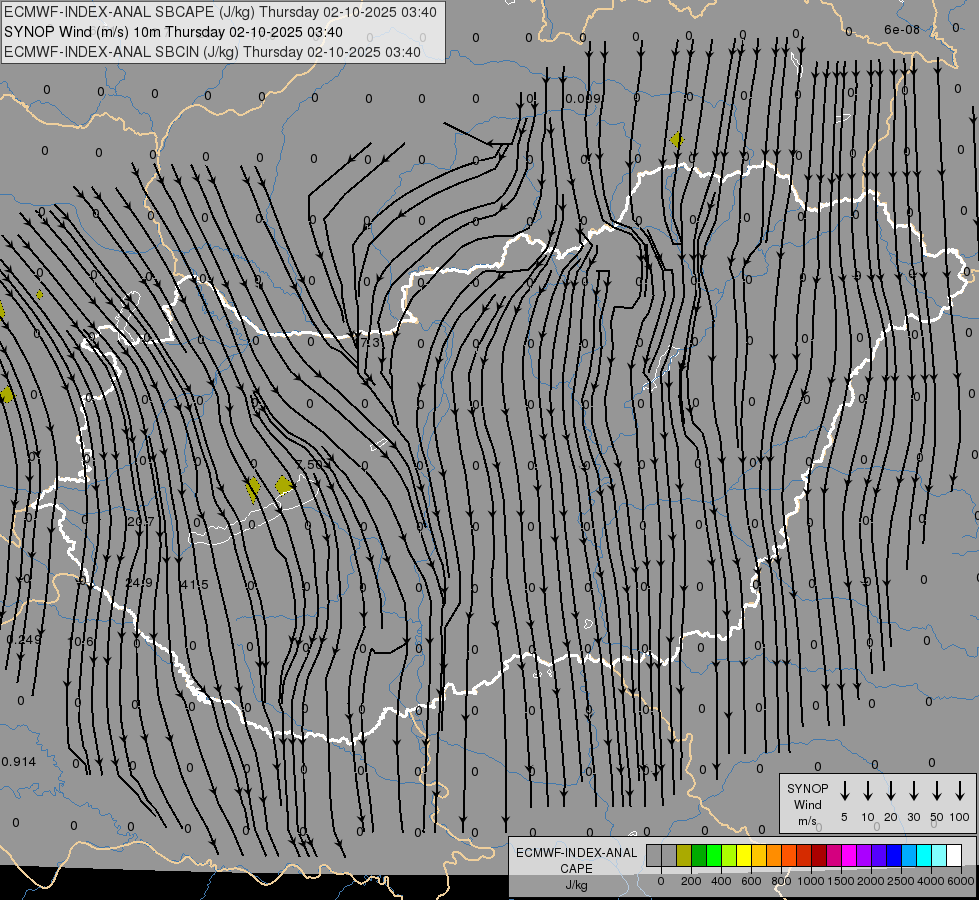
Task: Click the 5 m/s wind arrow in legend
Action: click(x=845, y=791)
